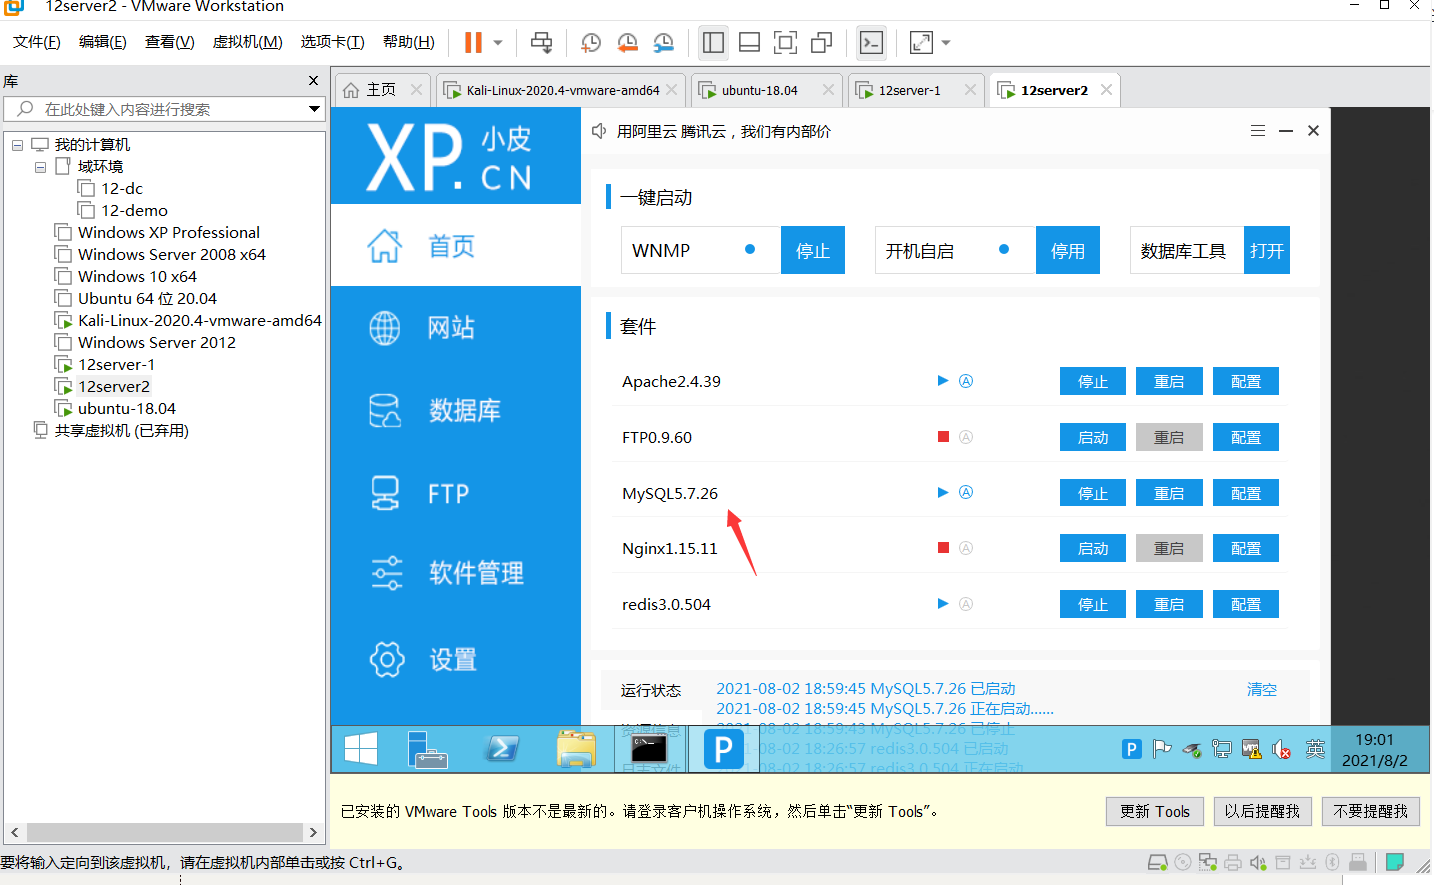Disable 开机自启 with the 停用 button
Image resolution: width=1434 pixels, height=885 pixels.
(1068, 250)
